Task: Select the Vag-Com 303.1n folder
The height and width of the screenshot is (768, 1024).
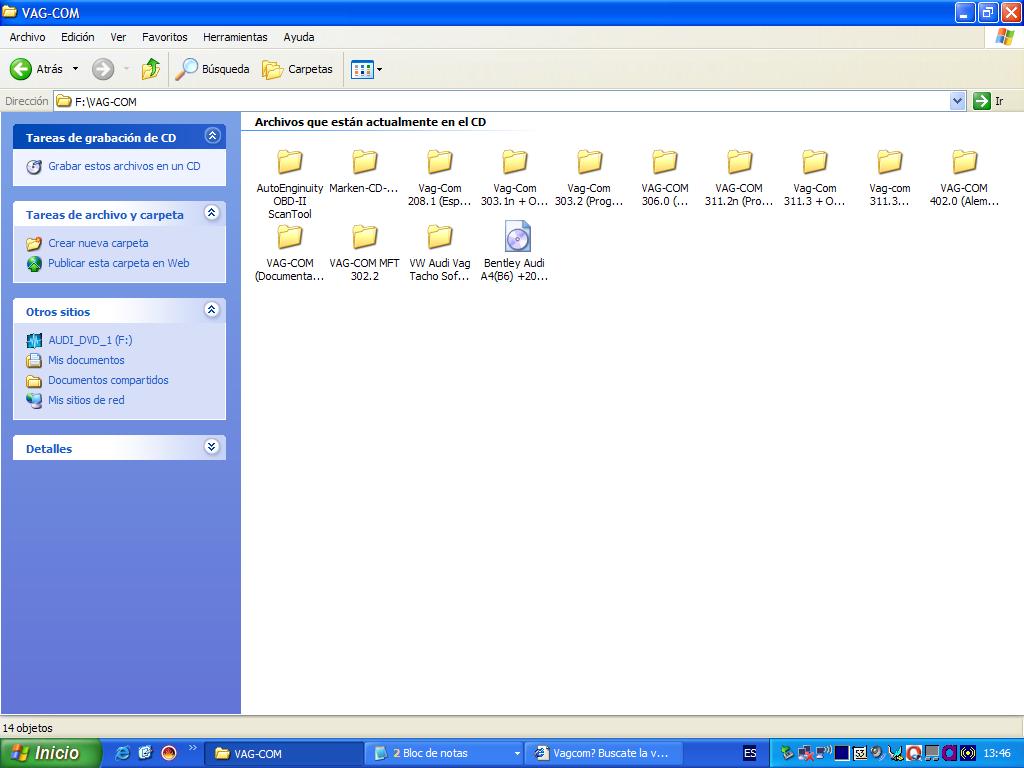Action: click(x=515, y=178)
